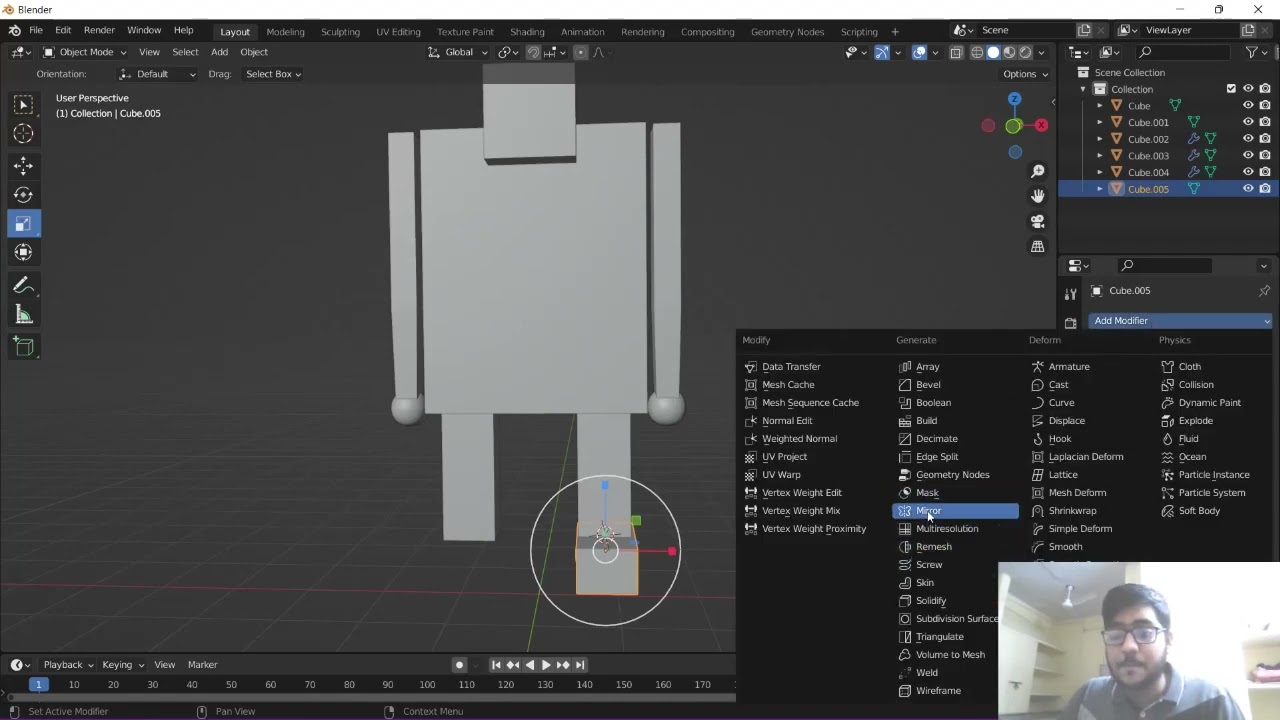Click the blue Z axis gizmo
Image resolution: width=1280 pixels, height=720 pixels.
(x=1015, y=99)
